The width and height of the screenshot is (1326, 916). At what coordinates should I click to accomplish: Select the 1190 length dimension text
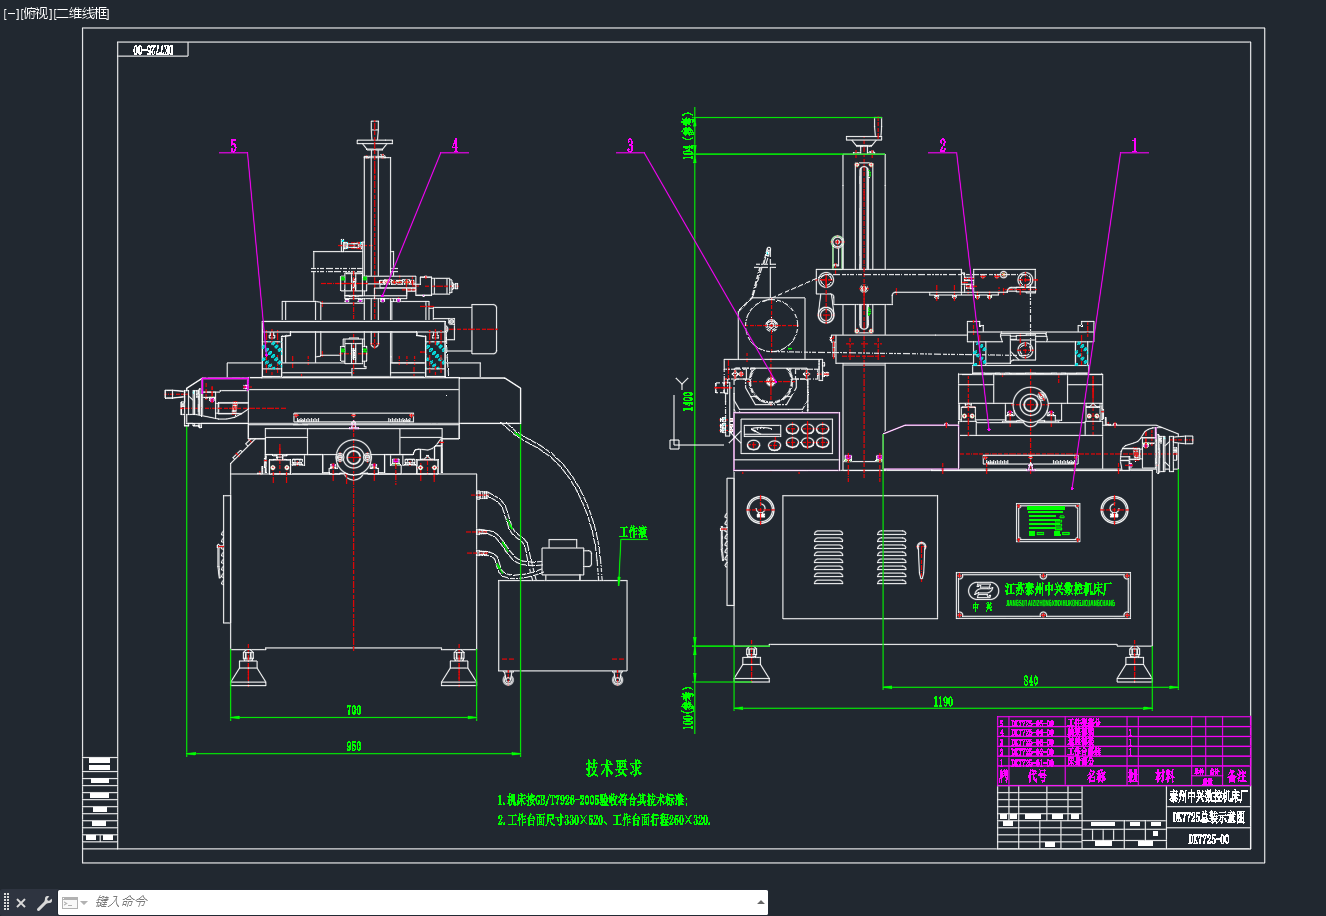(x=943, y=702)
